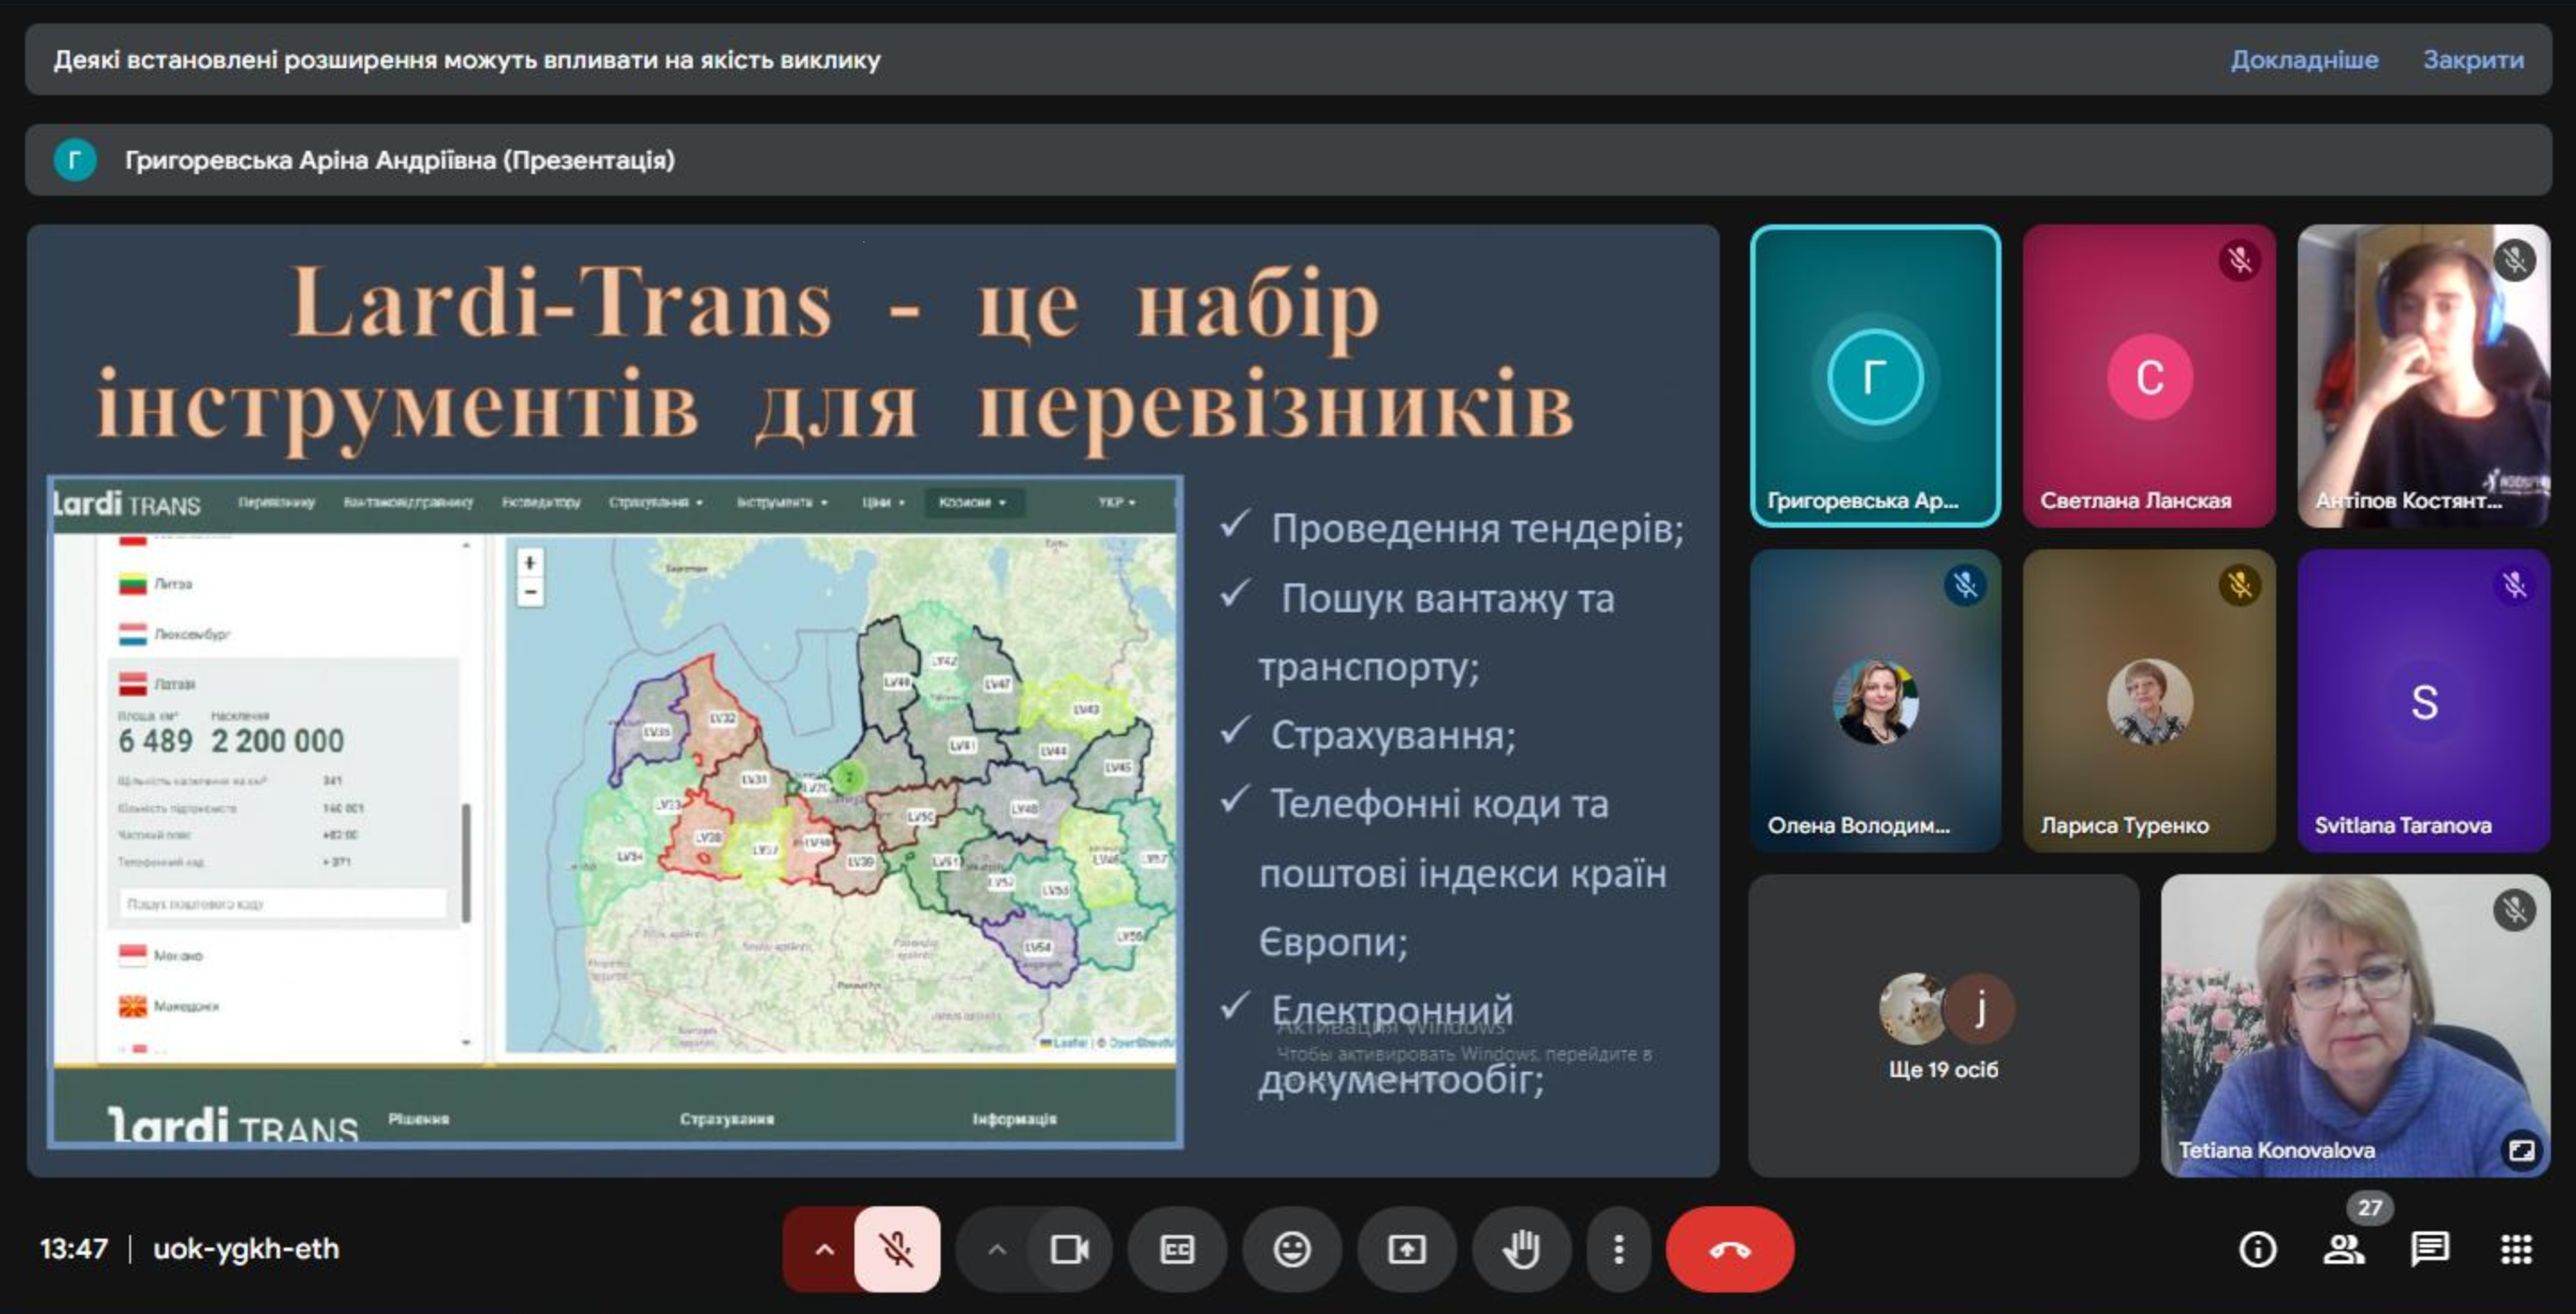
Task: Select Светлана Ланская participant tile
Action: tap(2149, 376)
